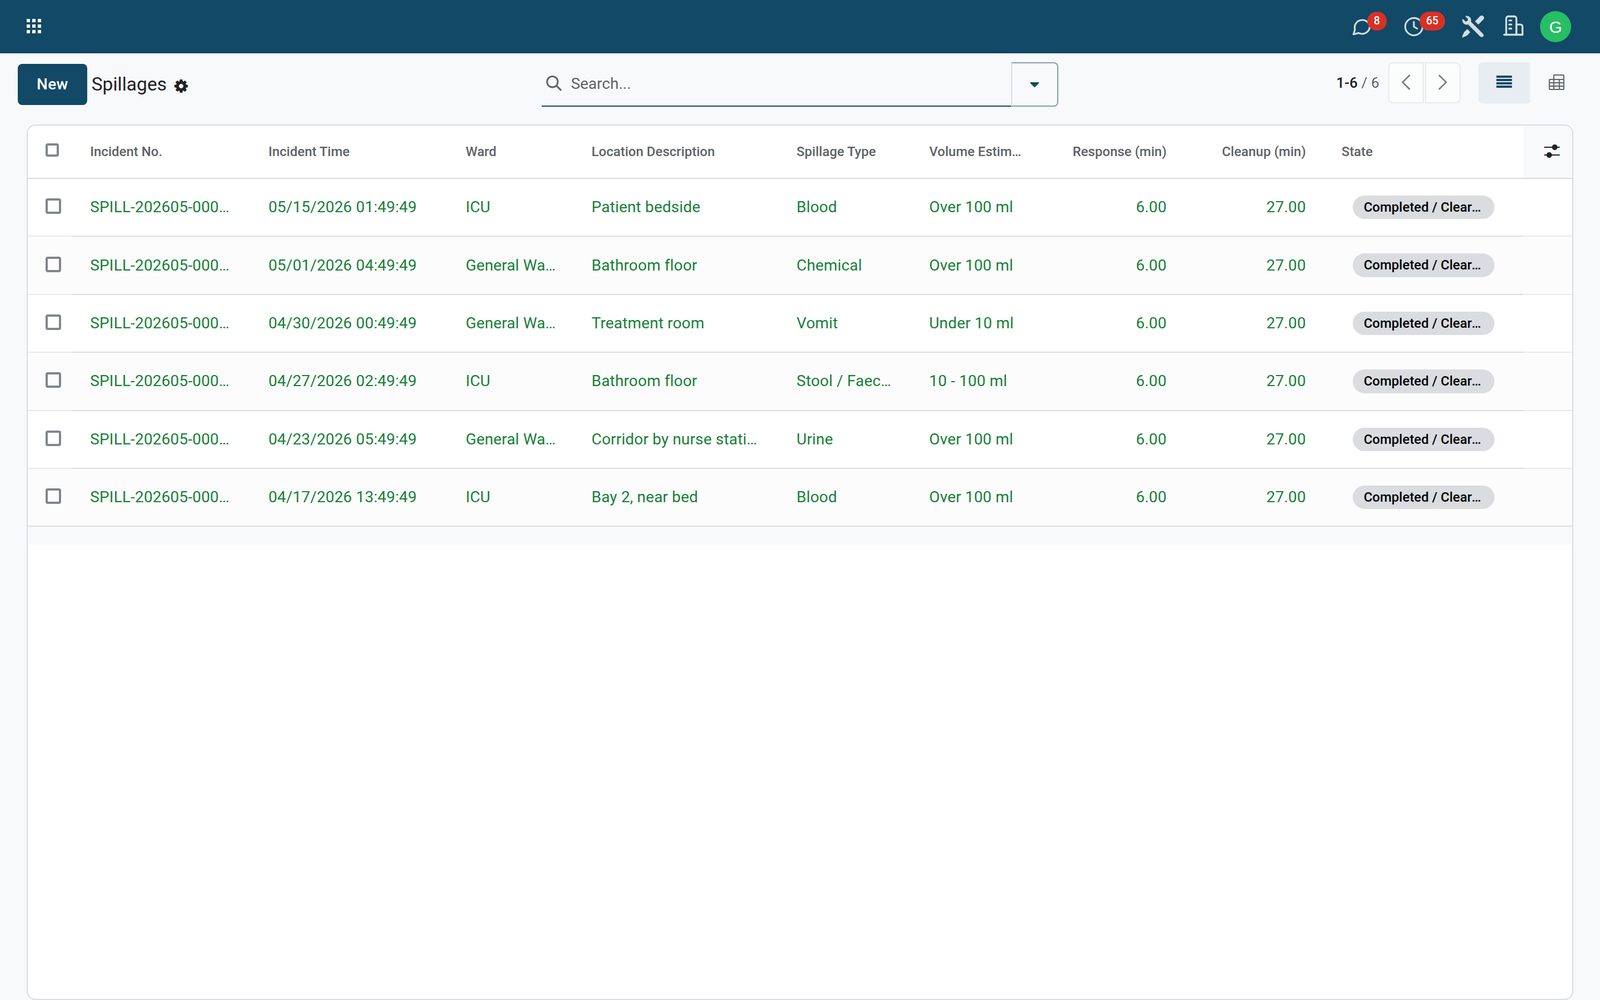Viewport: 1600px width, 1000px height.
Task: Switch to the pivot table view
Action: tap(1556, 83)
